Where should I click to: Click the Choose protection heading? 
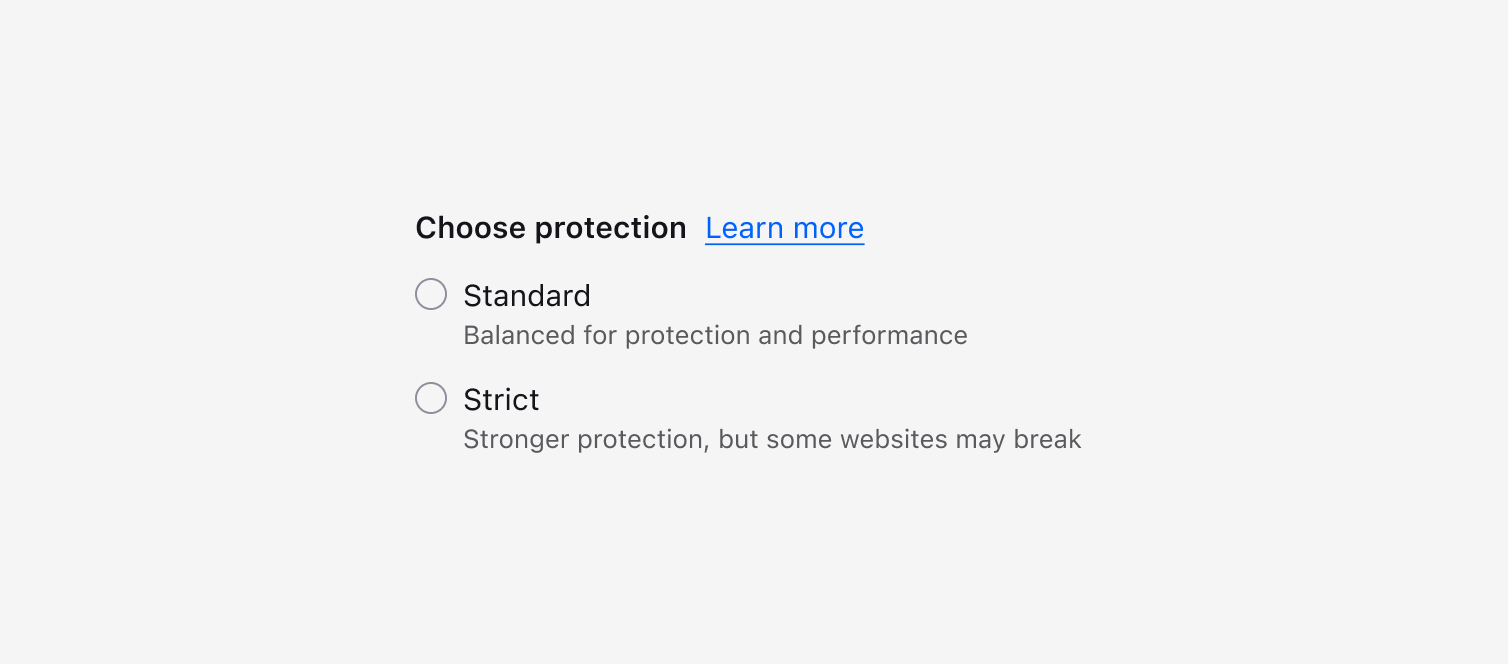[x=551, y=229]
